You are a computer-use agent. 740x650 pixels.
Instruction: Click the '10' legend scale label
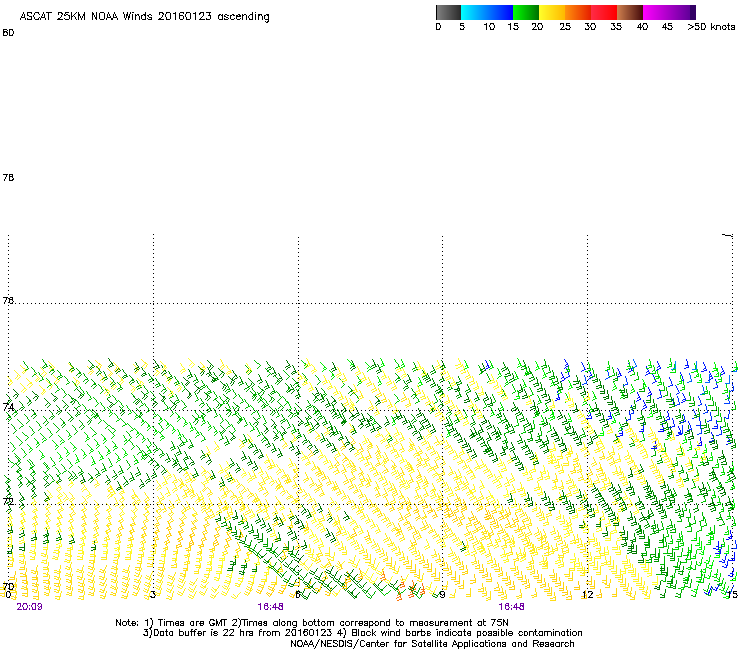(489, 27)
